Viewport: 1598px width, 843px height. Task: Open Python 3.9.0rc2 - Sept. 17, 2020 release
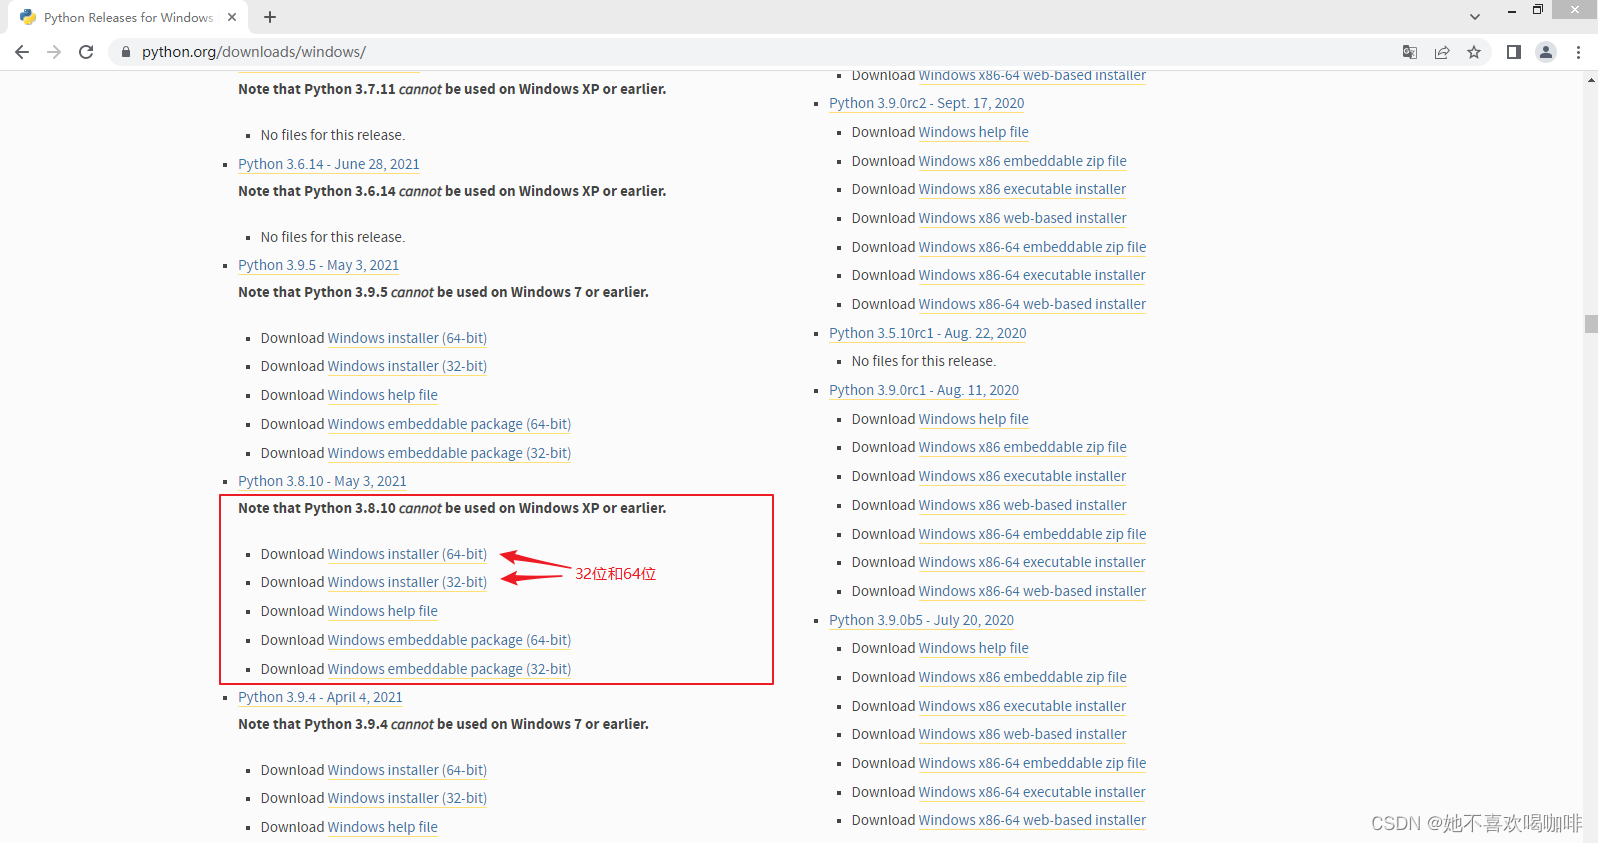(926, 103)
